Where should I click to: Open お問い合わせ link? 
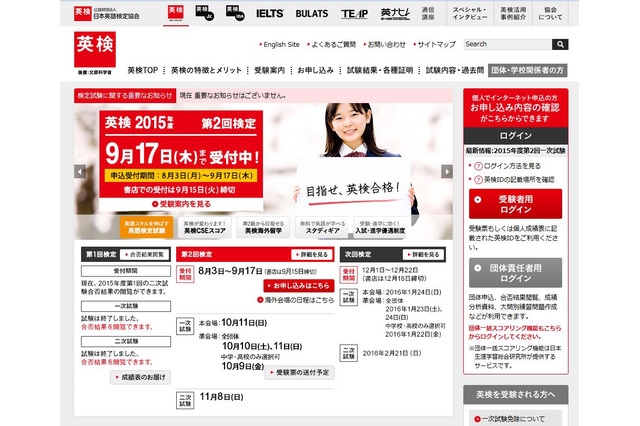387,44
